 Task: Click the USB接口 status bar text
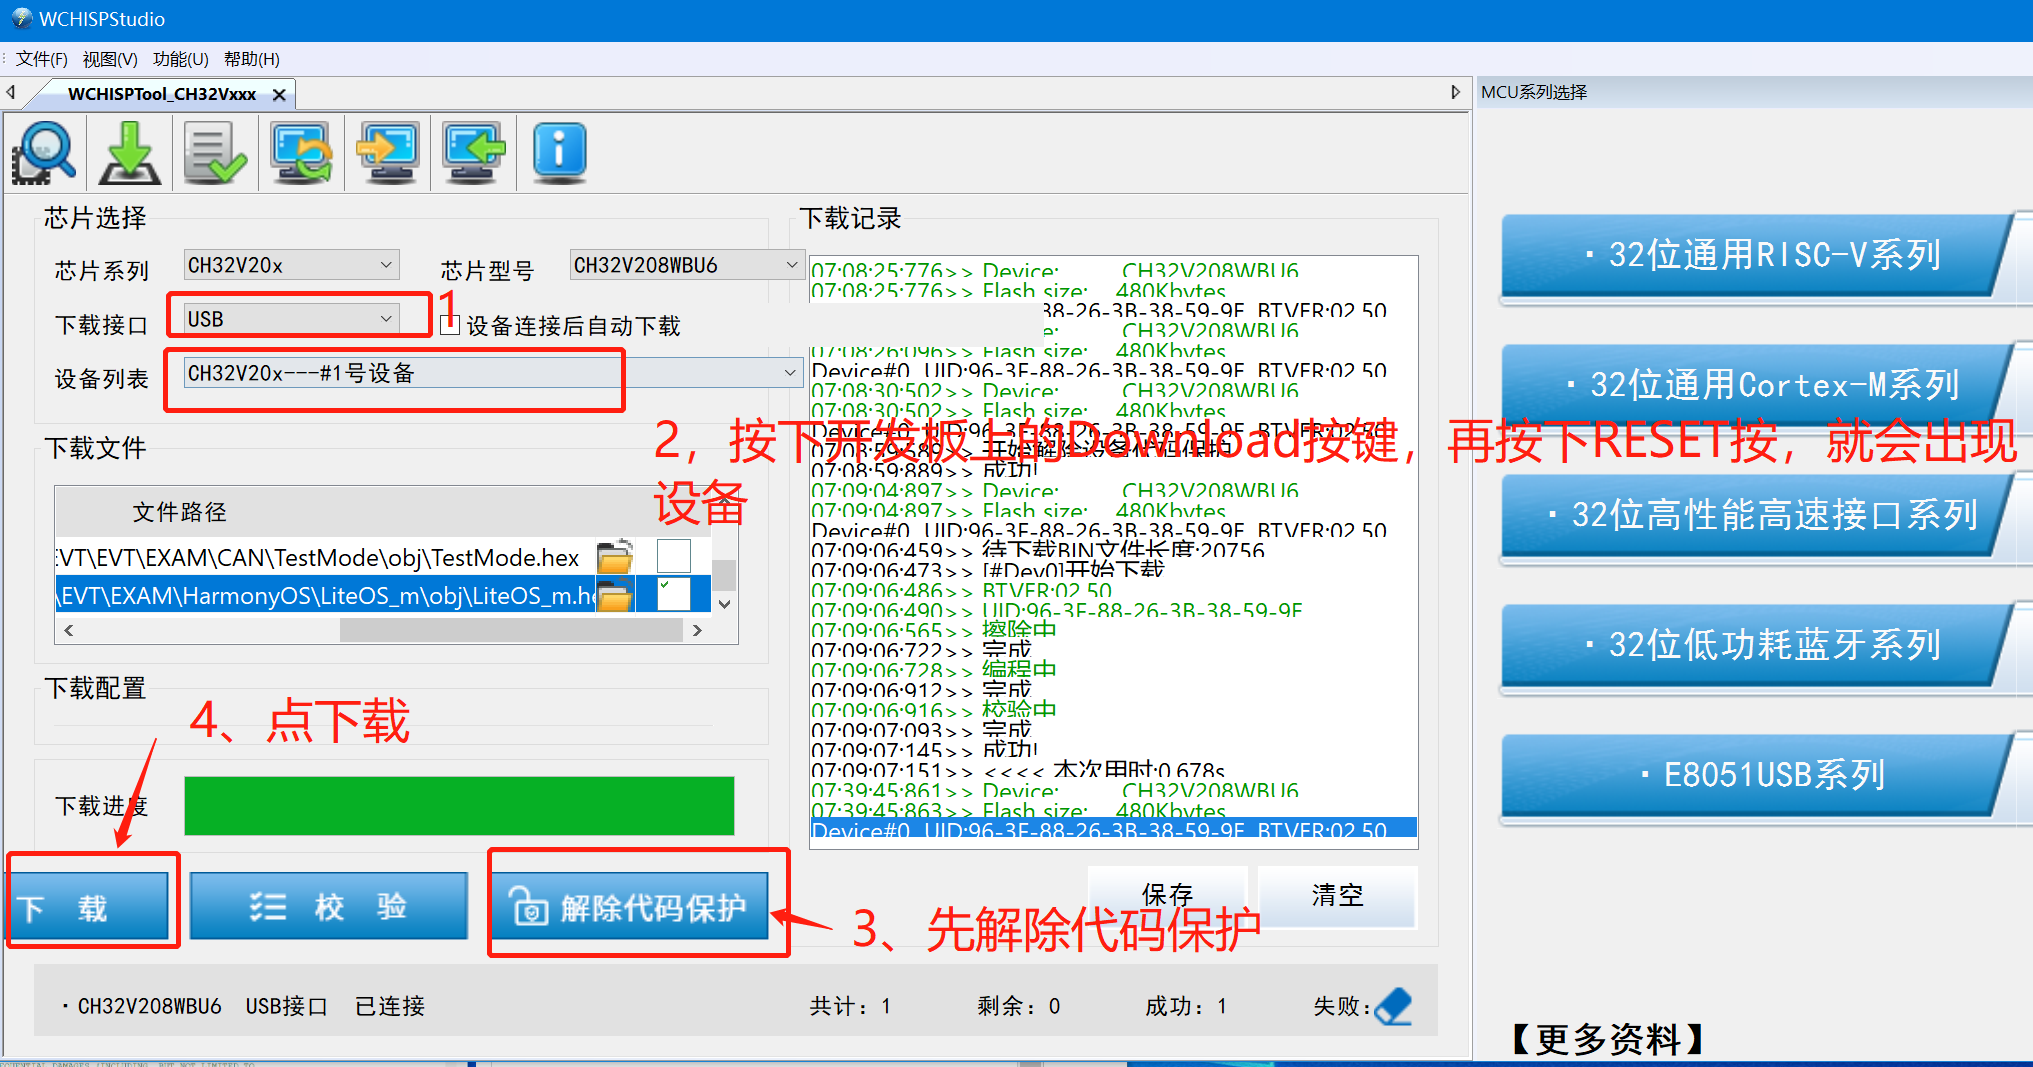pyautogui.click(x=287, y=1006)
